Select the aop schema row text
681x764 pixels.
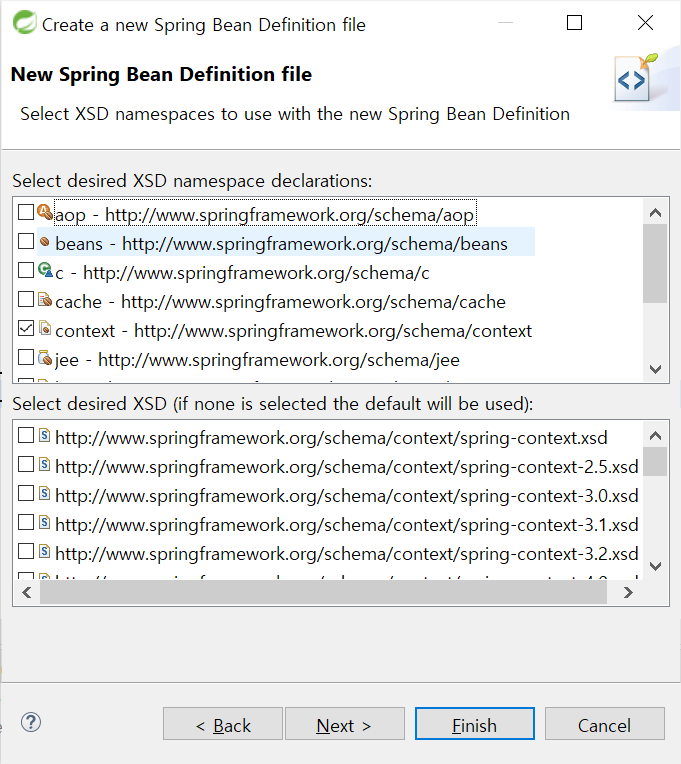click(265, 215)
